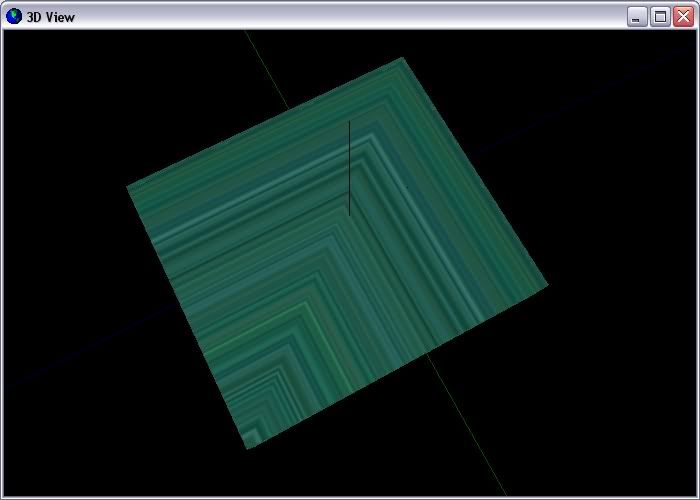
Task: Minimize the 3D View window
Action: tap(637, 17)
